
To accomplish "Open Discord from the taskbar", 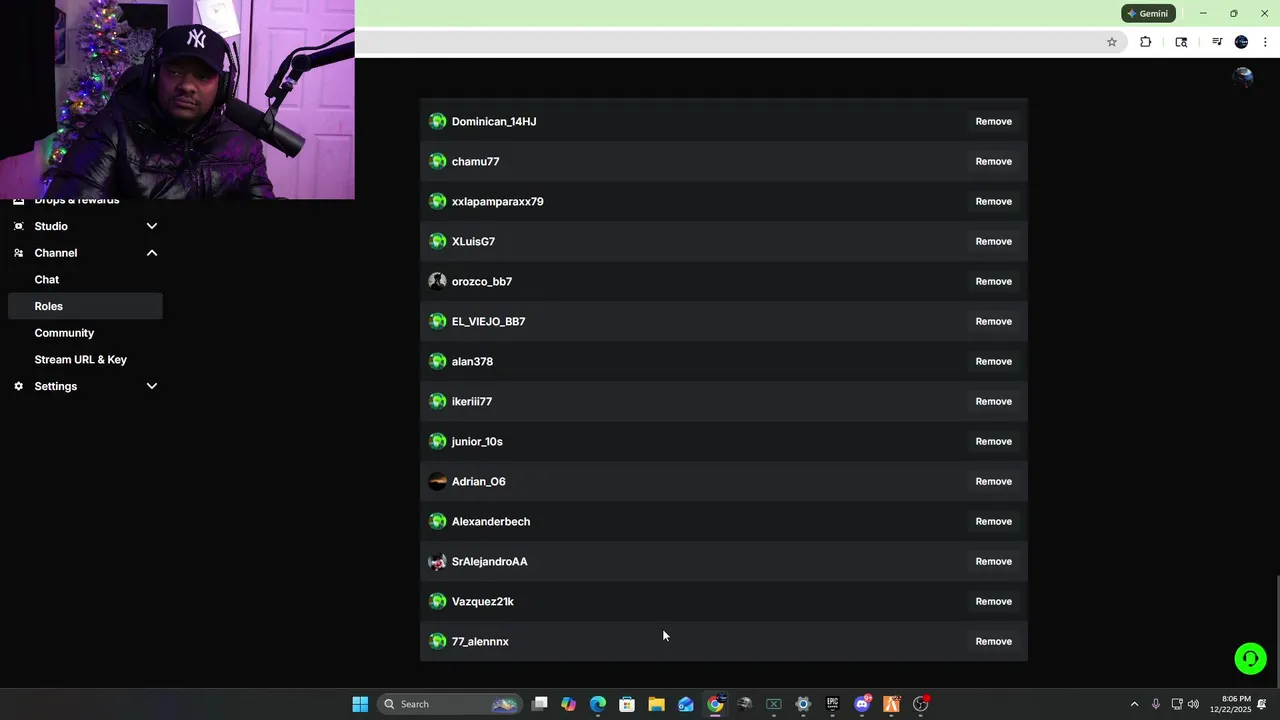I will pos(862,704).
